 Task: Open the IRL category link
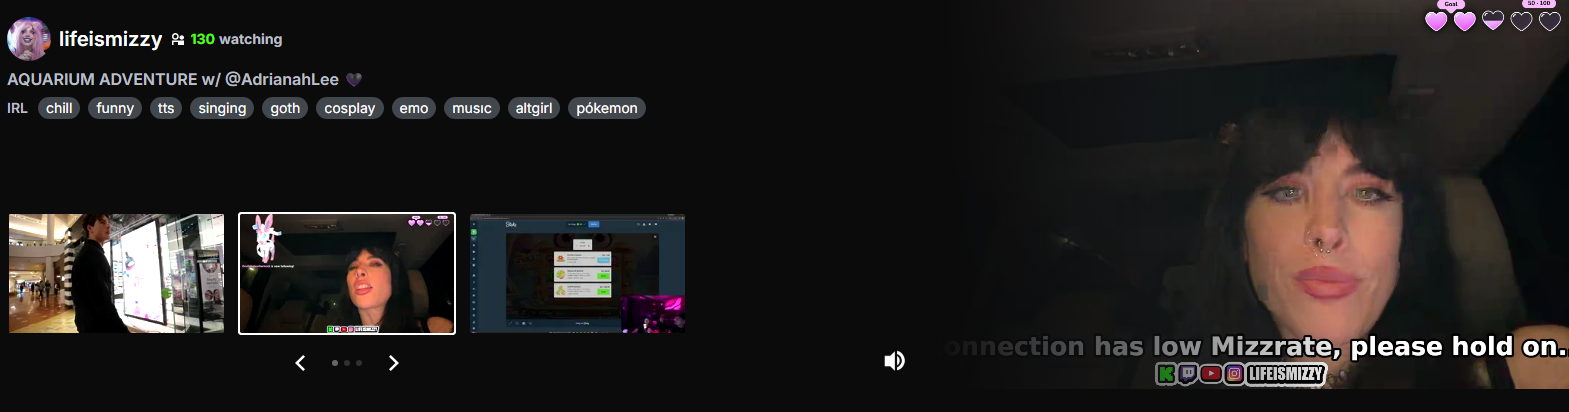(17, 108)
